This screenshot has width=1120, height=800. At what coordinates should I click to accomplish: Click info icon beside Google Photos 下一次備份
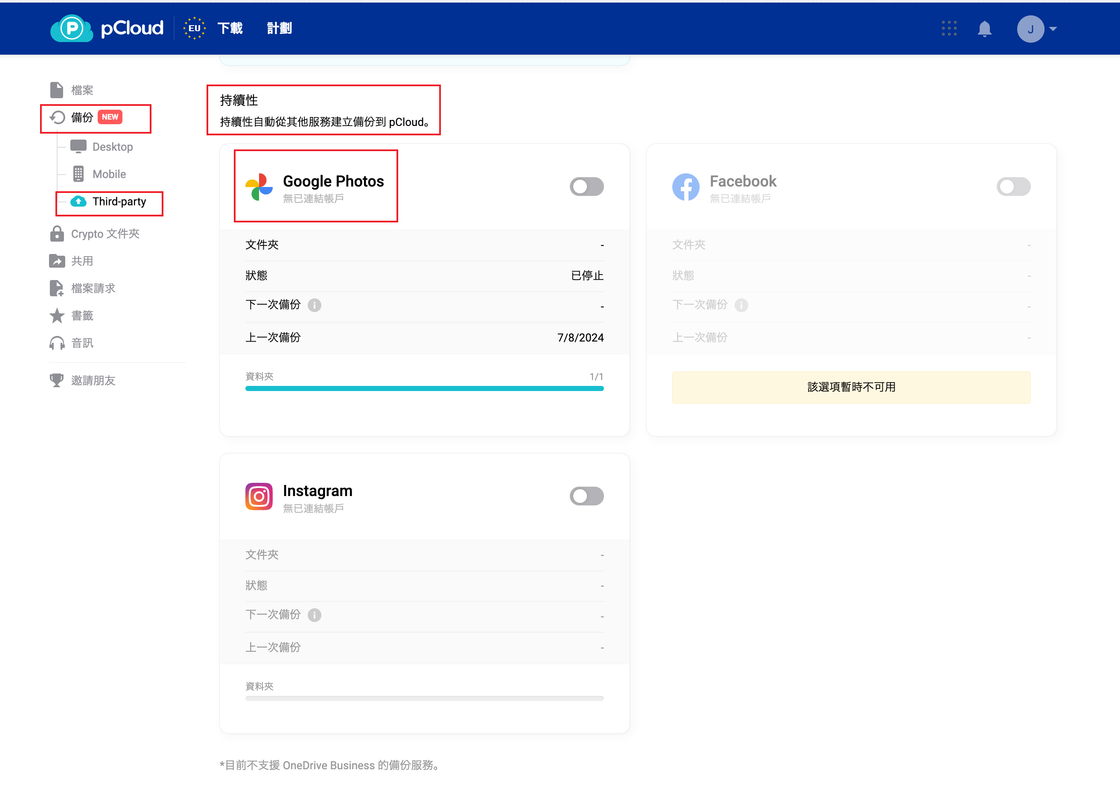click(x=314, y=305)
